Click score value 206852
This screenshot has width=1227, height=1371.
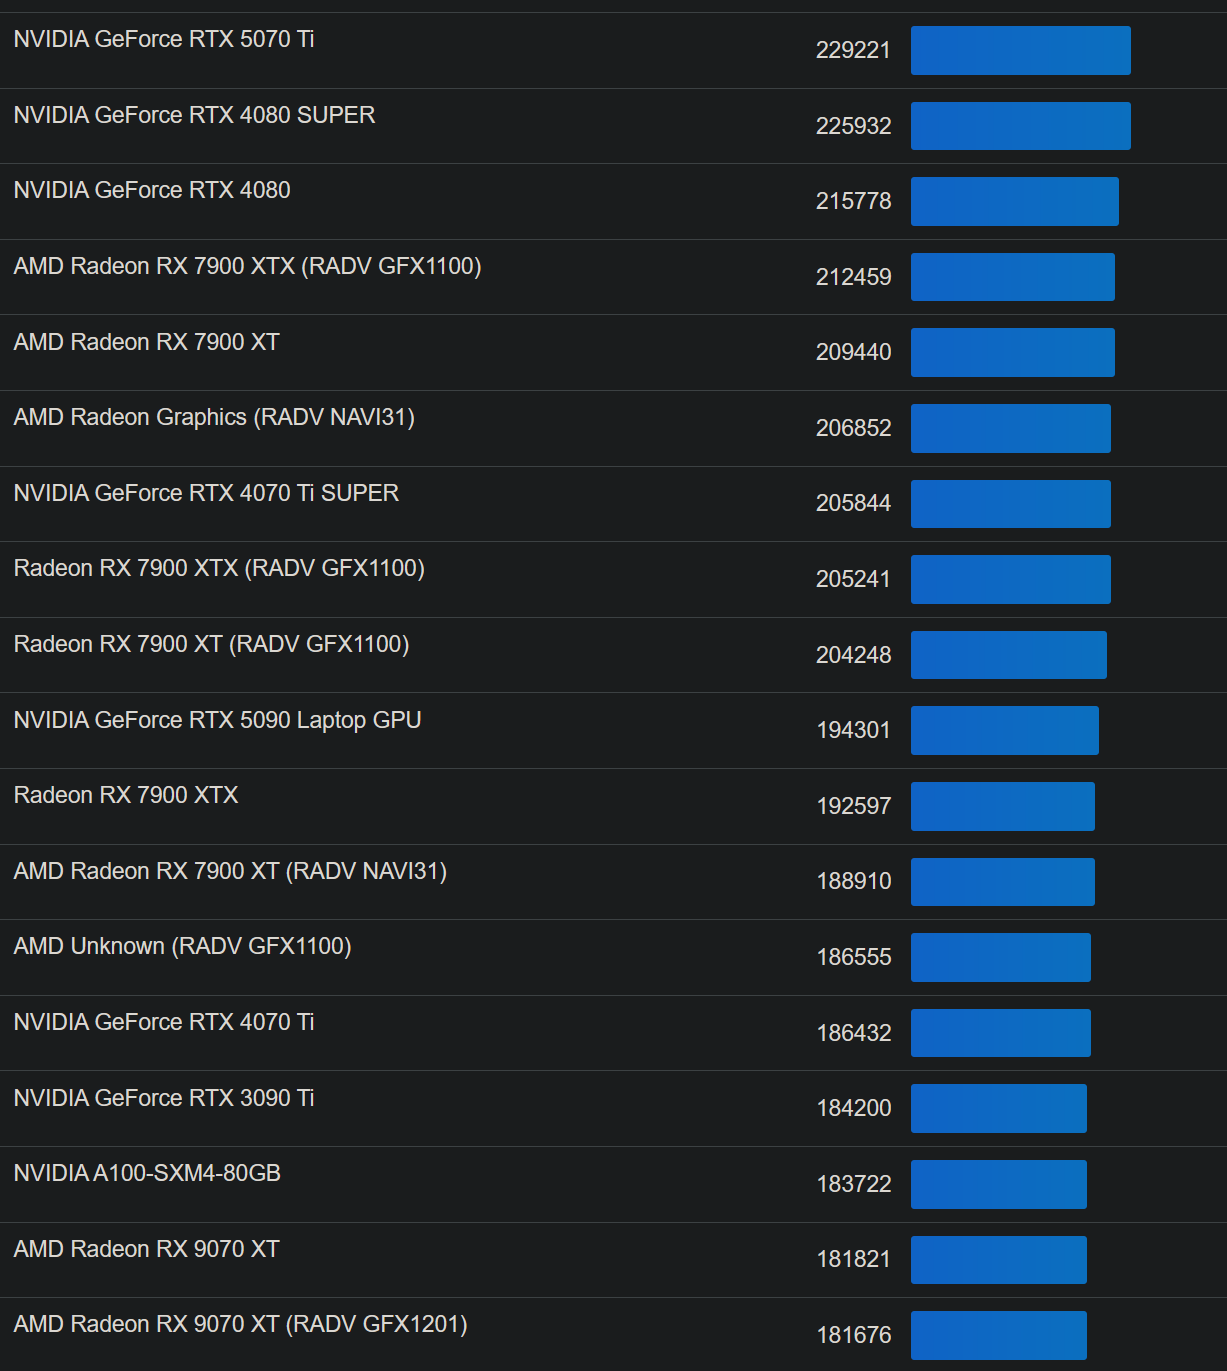[x=853, y=428]
